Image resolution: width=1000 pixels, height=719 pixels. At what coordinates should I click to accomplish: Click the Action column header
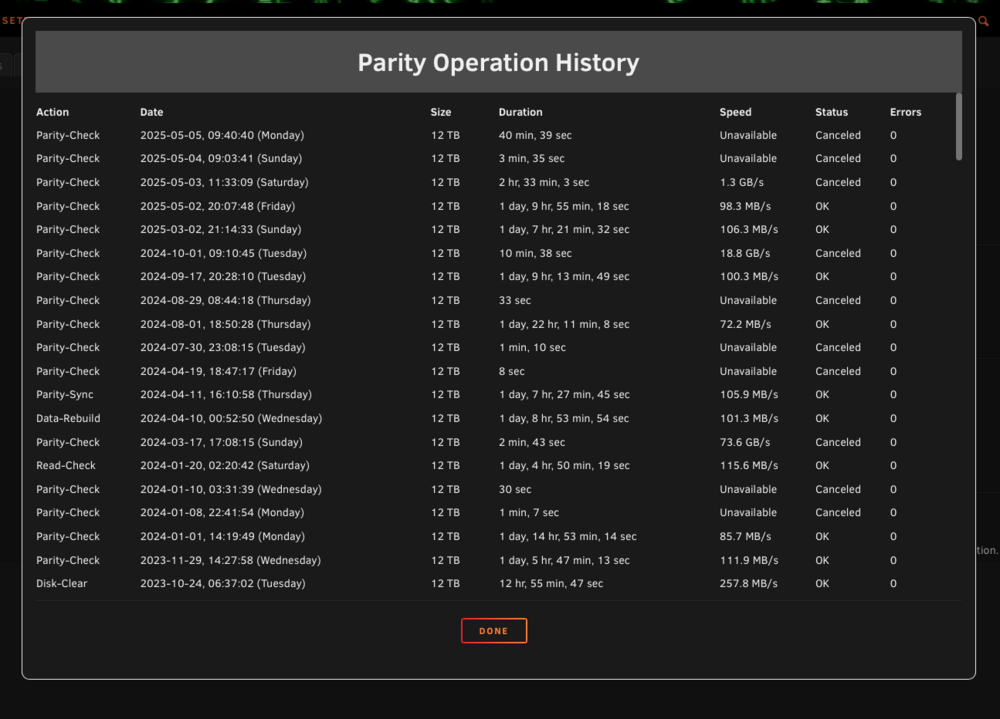point(52,112)
